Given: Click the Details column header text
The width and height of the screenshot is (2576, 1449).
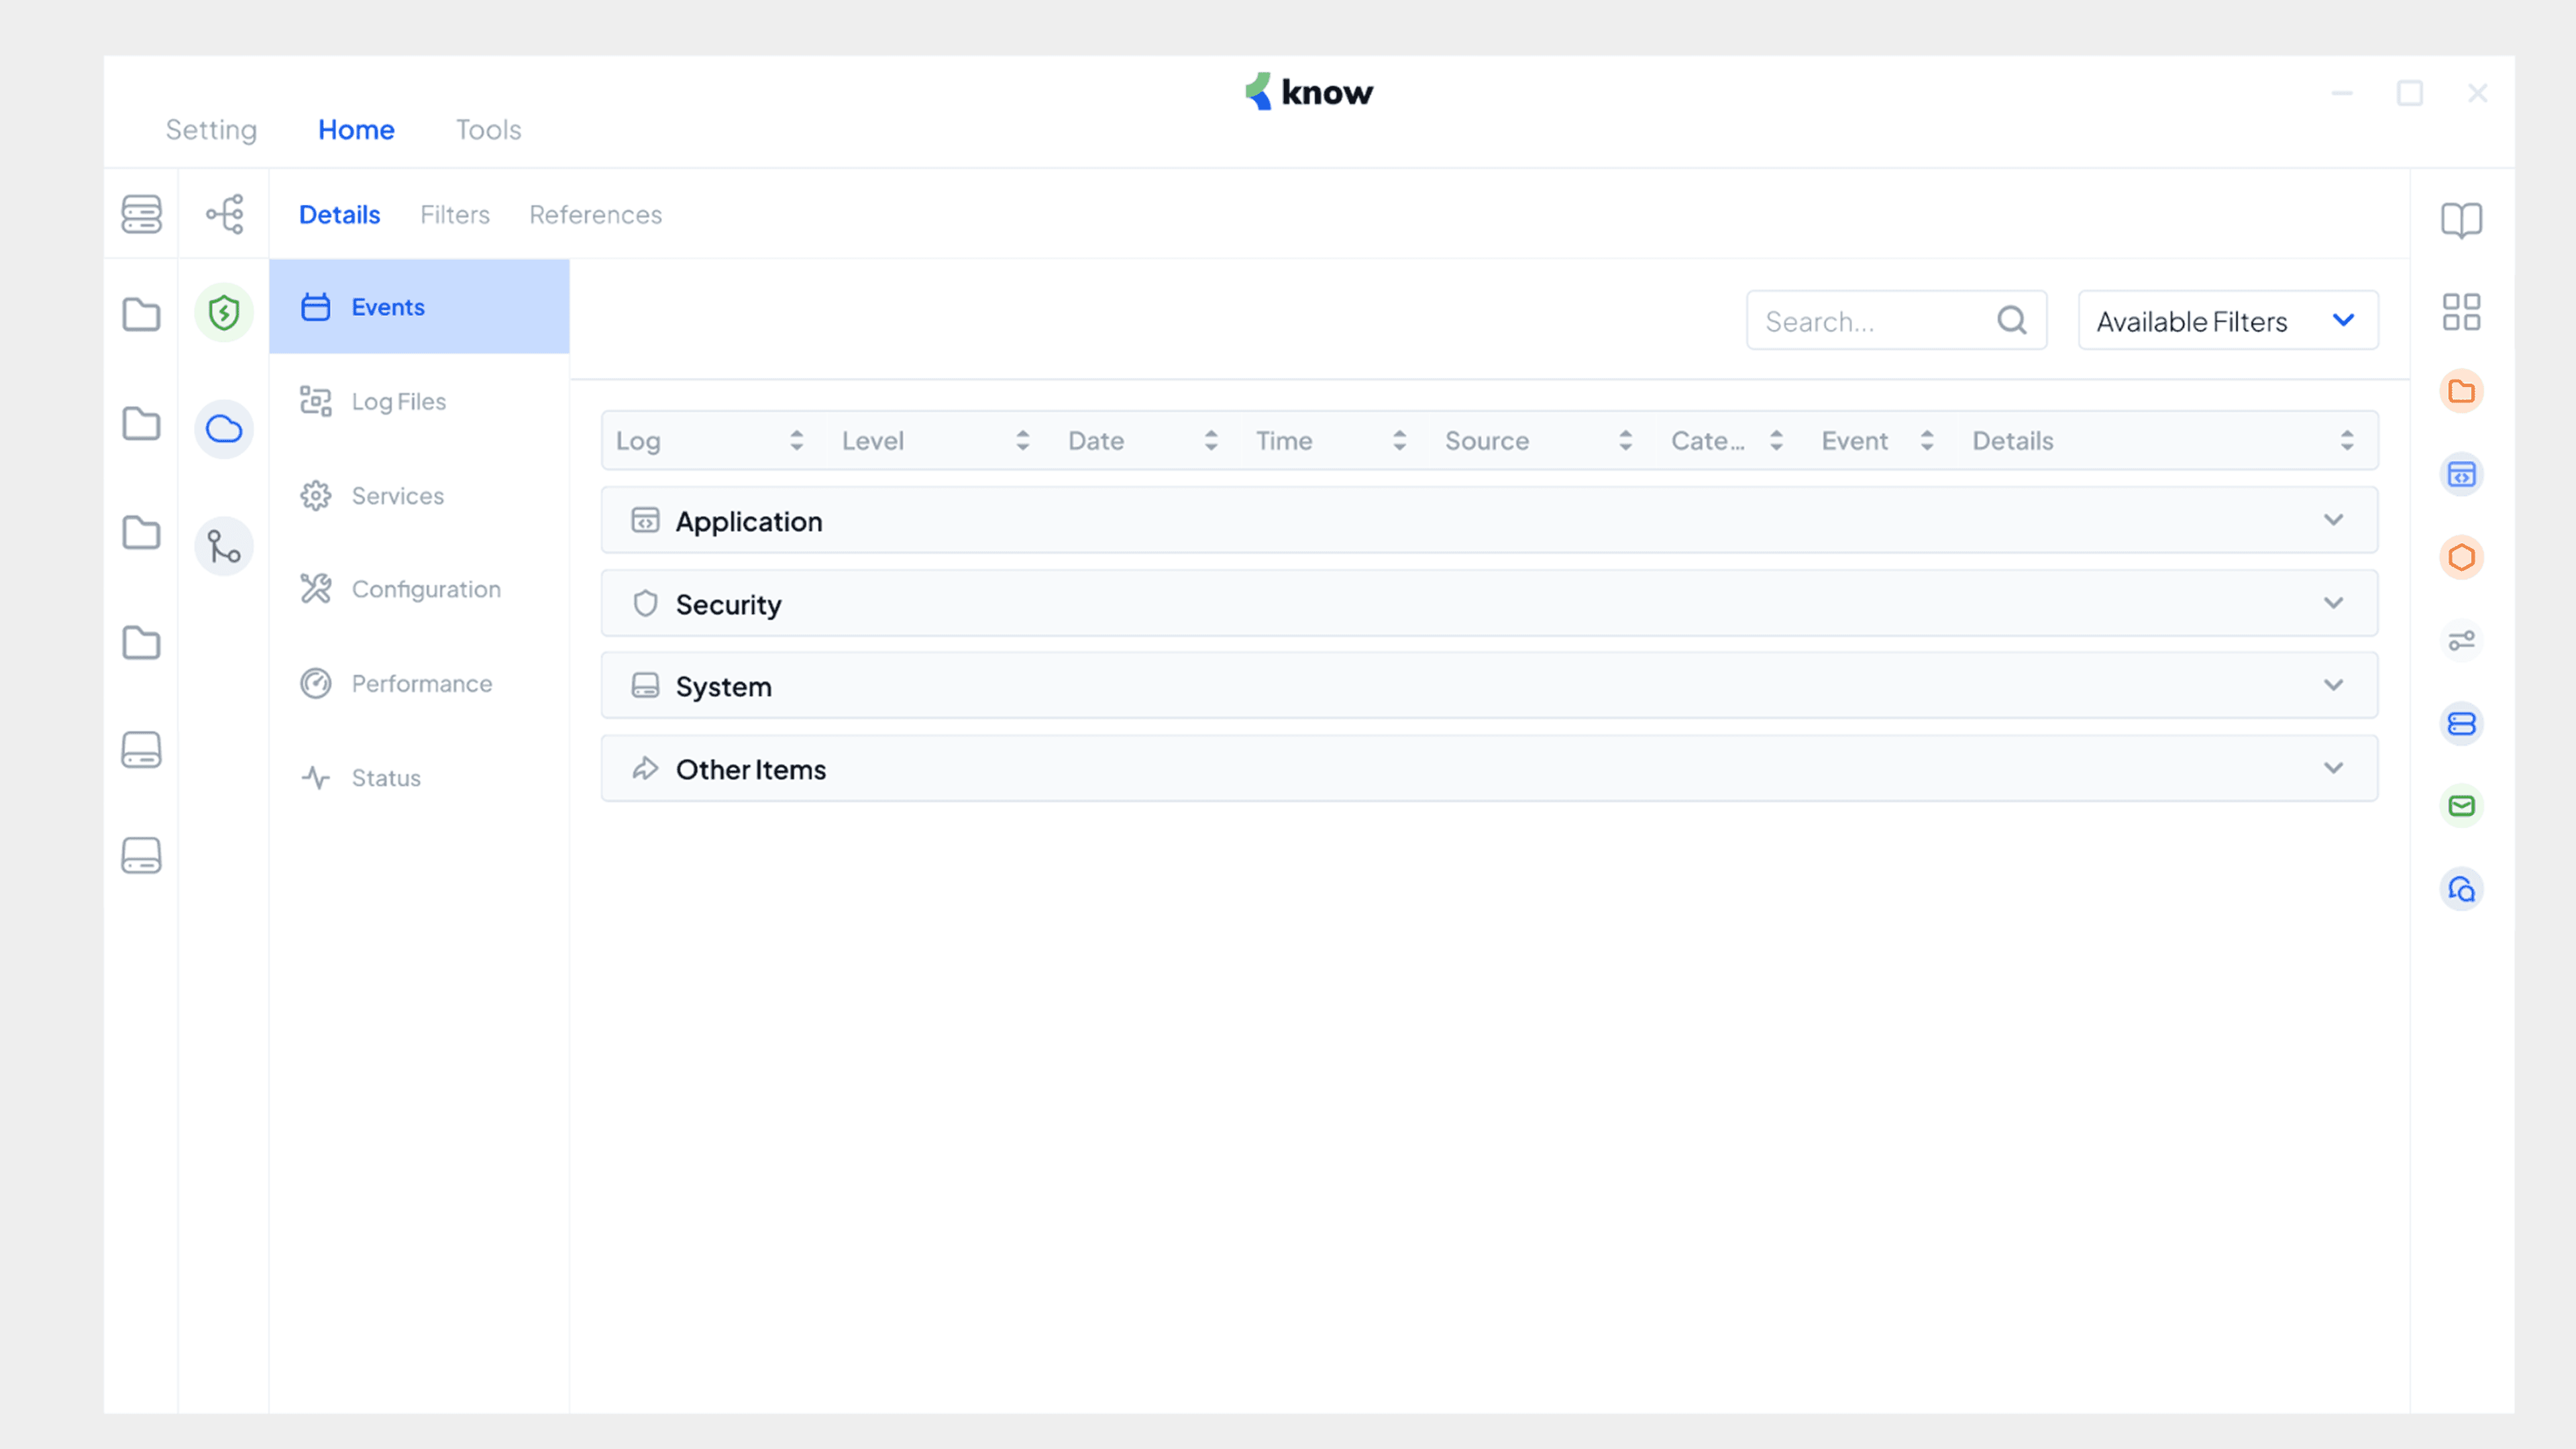Looking at the screenshot, I should point(2012,440).
